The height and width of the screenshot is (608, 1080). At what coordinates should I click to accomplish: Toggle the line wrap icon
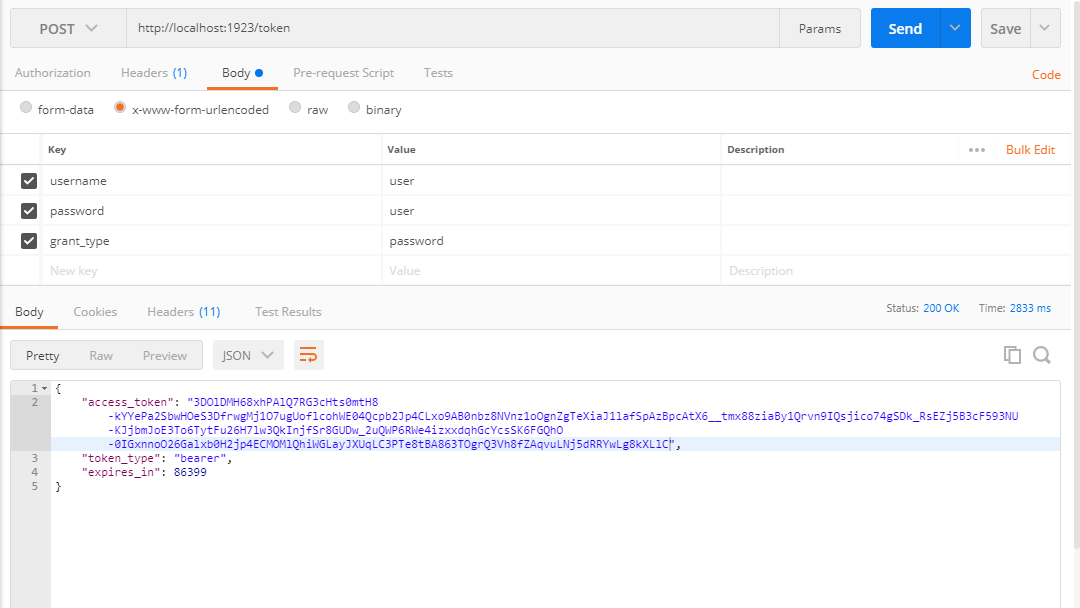pos(309,355)
